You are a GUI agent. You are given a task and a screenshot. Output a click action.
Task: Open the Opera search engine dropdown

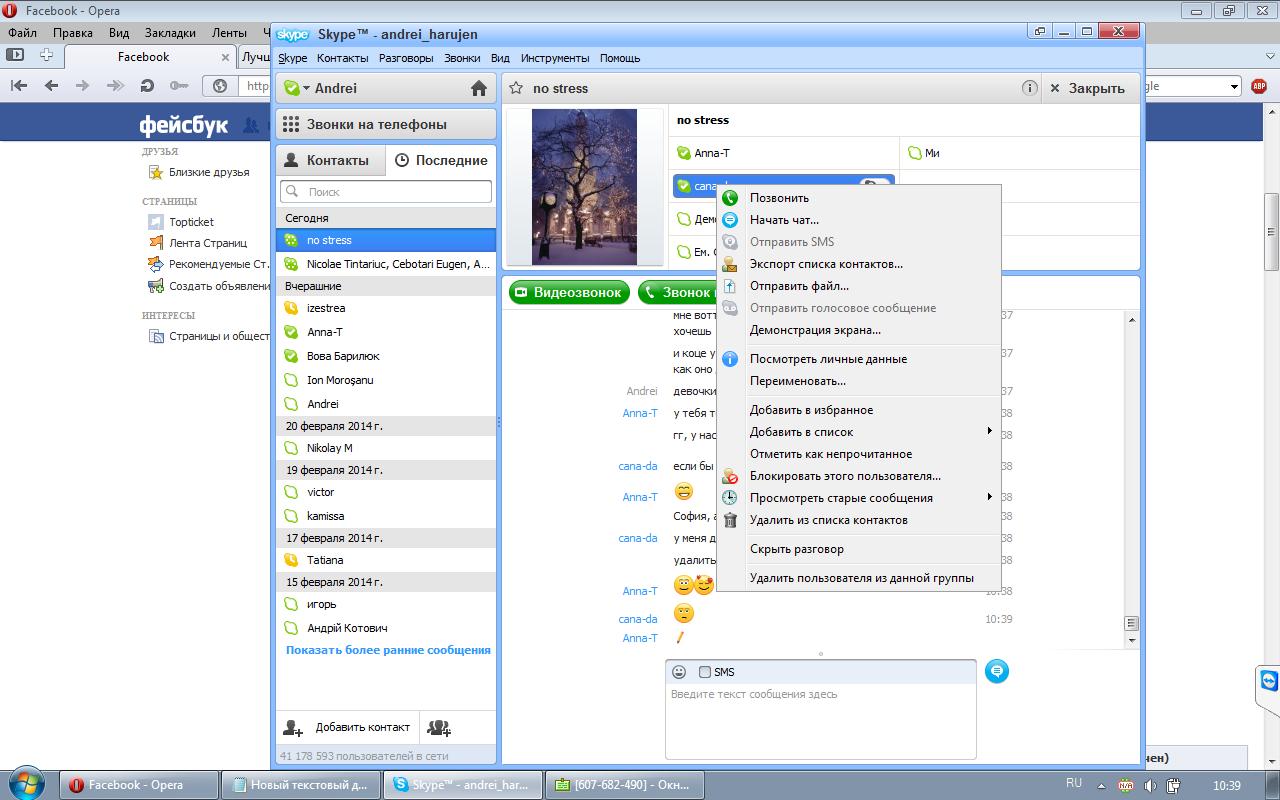(1234, 86)
